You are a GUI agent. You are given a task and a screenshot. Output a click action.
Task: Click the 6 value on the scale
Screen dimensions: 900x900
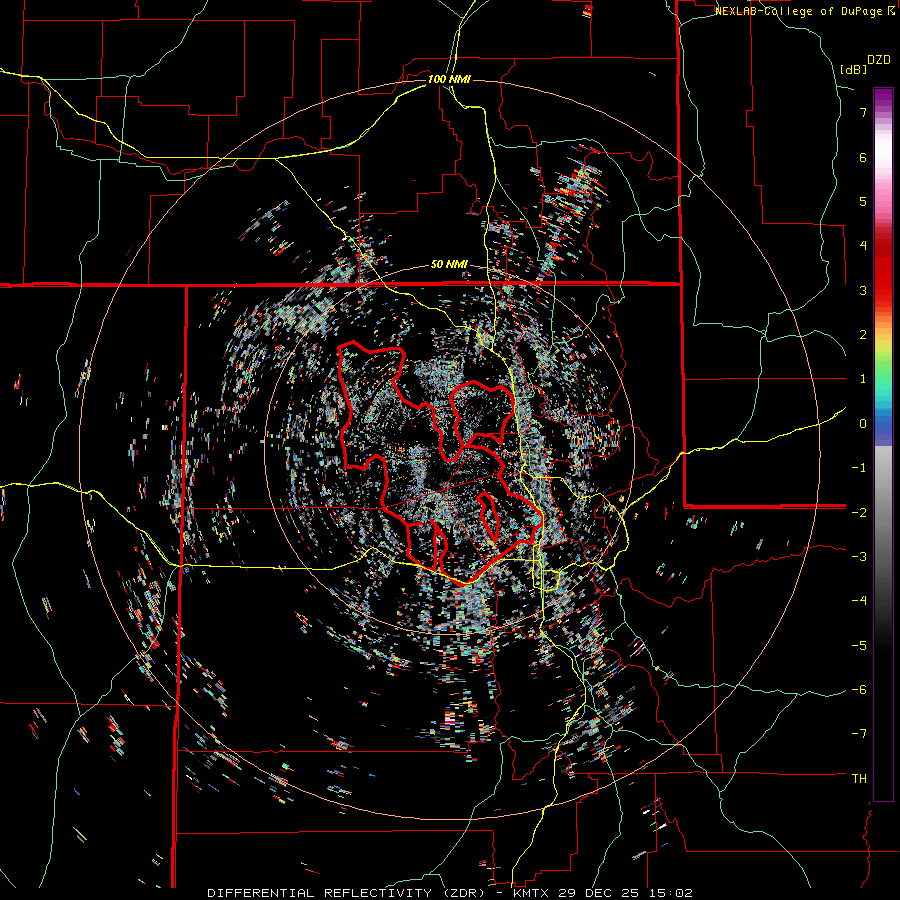tap(863, 157)
